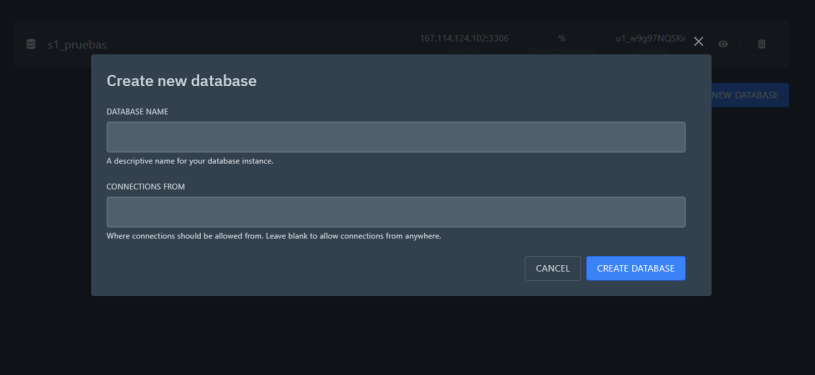Click the endpoint 167.114.124.102:3306
The image size is (815, 375).
point(464,38)
